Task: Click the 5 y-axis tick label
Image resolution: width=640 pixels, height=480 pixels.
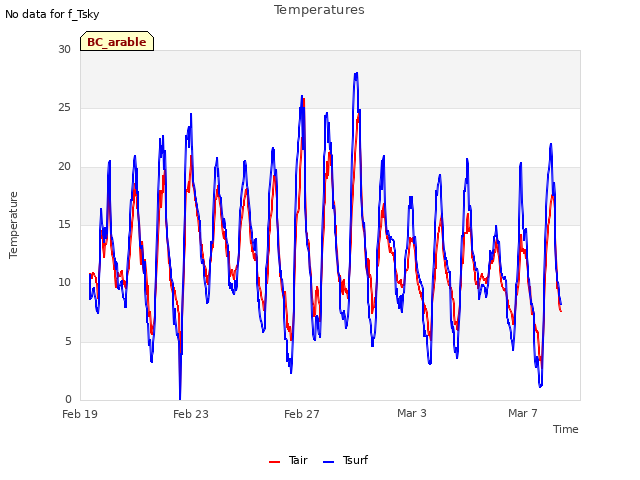Action: (68, 341)
